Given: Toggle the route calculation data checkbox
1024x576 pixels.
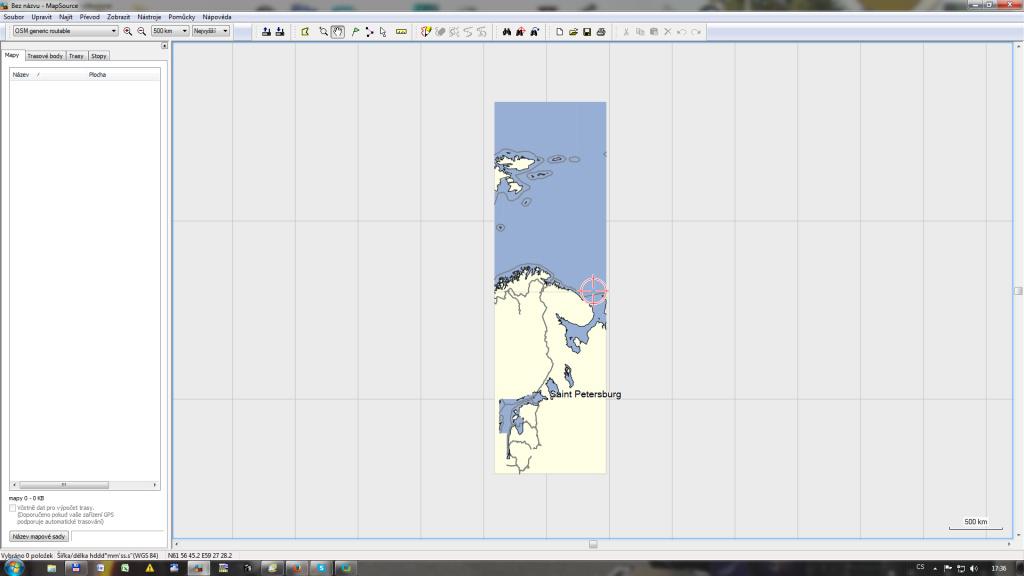Looking at the screenshot, I should (x=12, y=508).
